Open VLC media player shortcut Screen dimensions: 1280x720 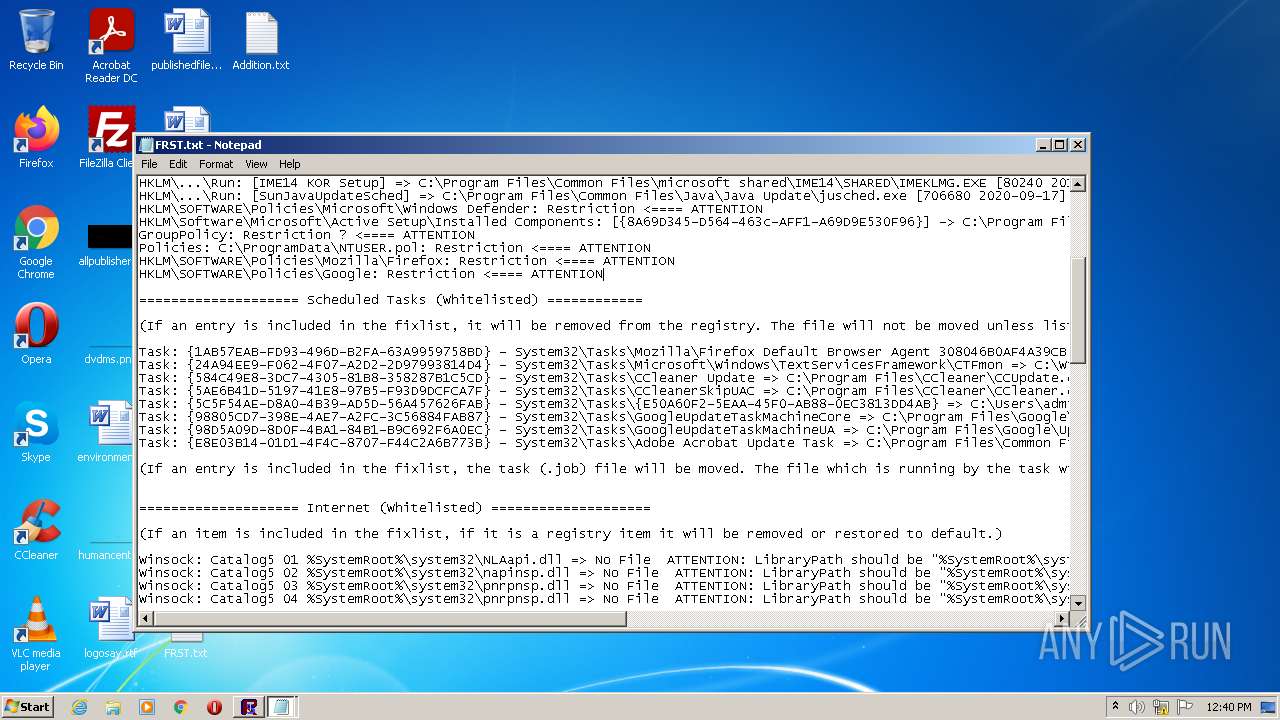36,634
